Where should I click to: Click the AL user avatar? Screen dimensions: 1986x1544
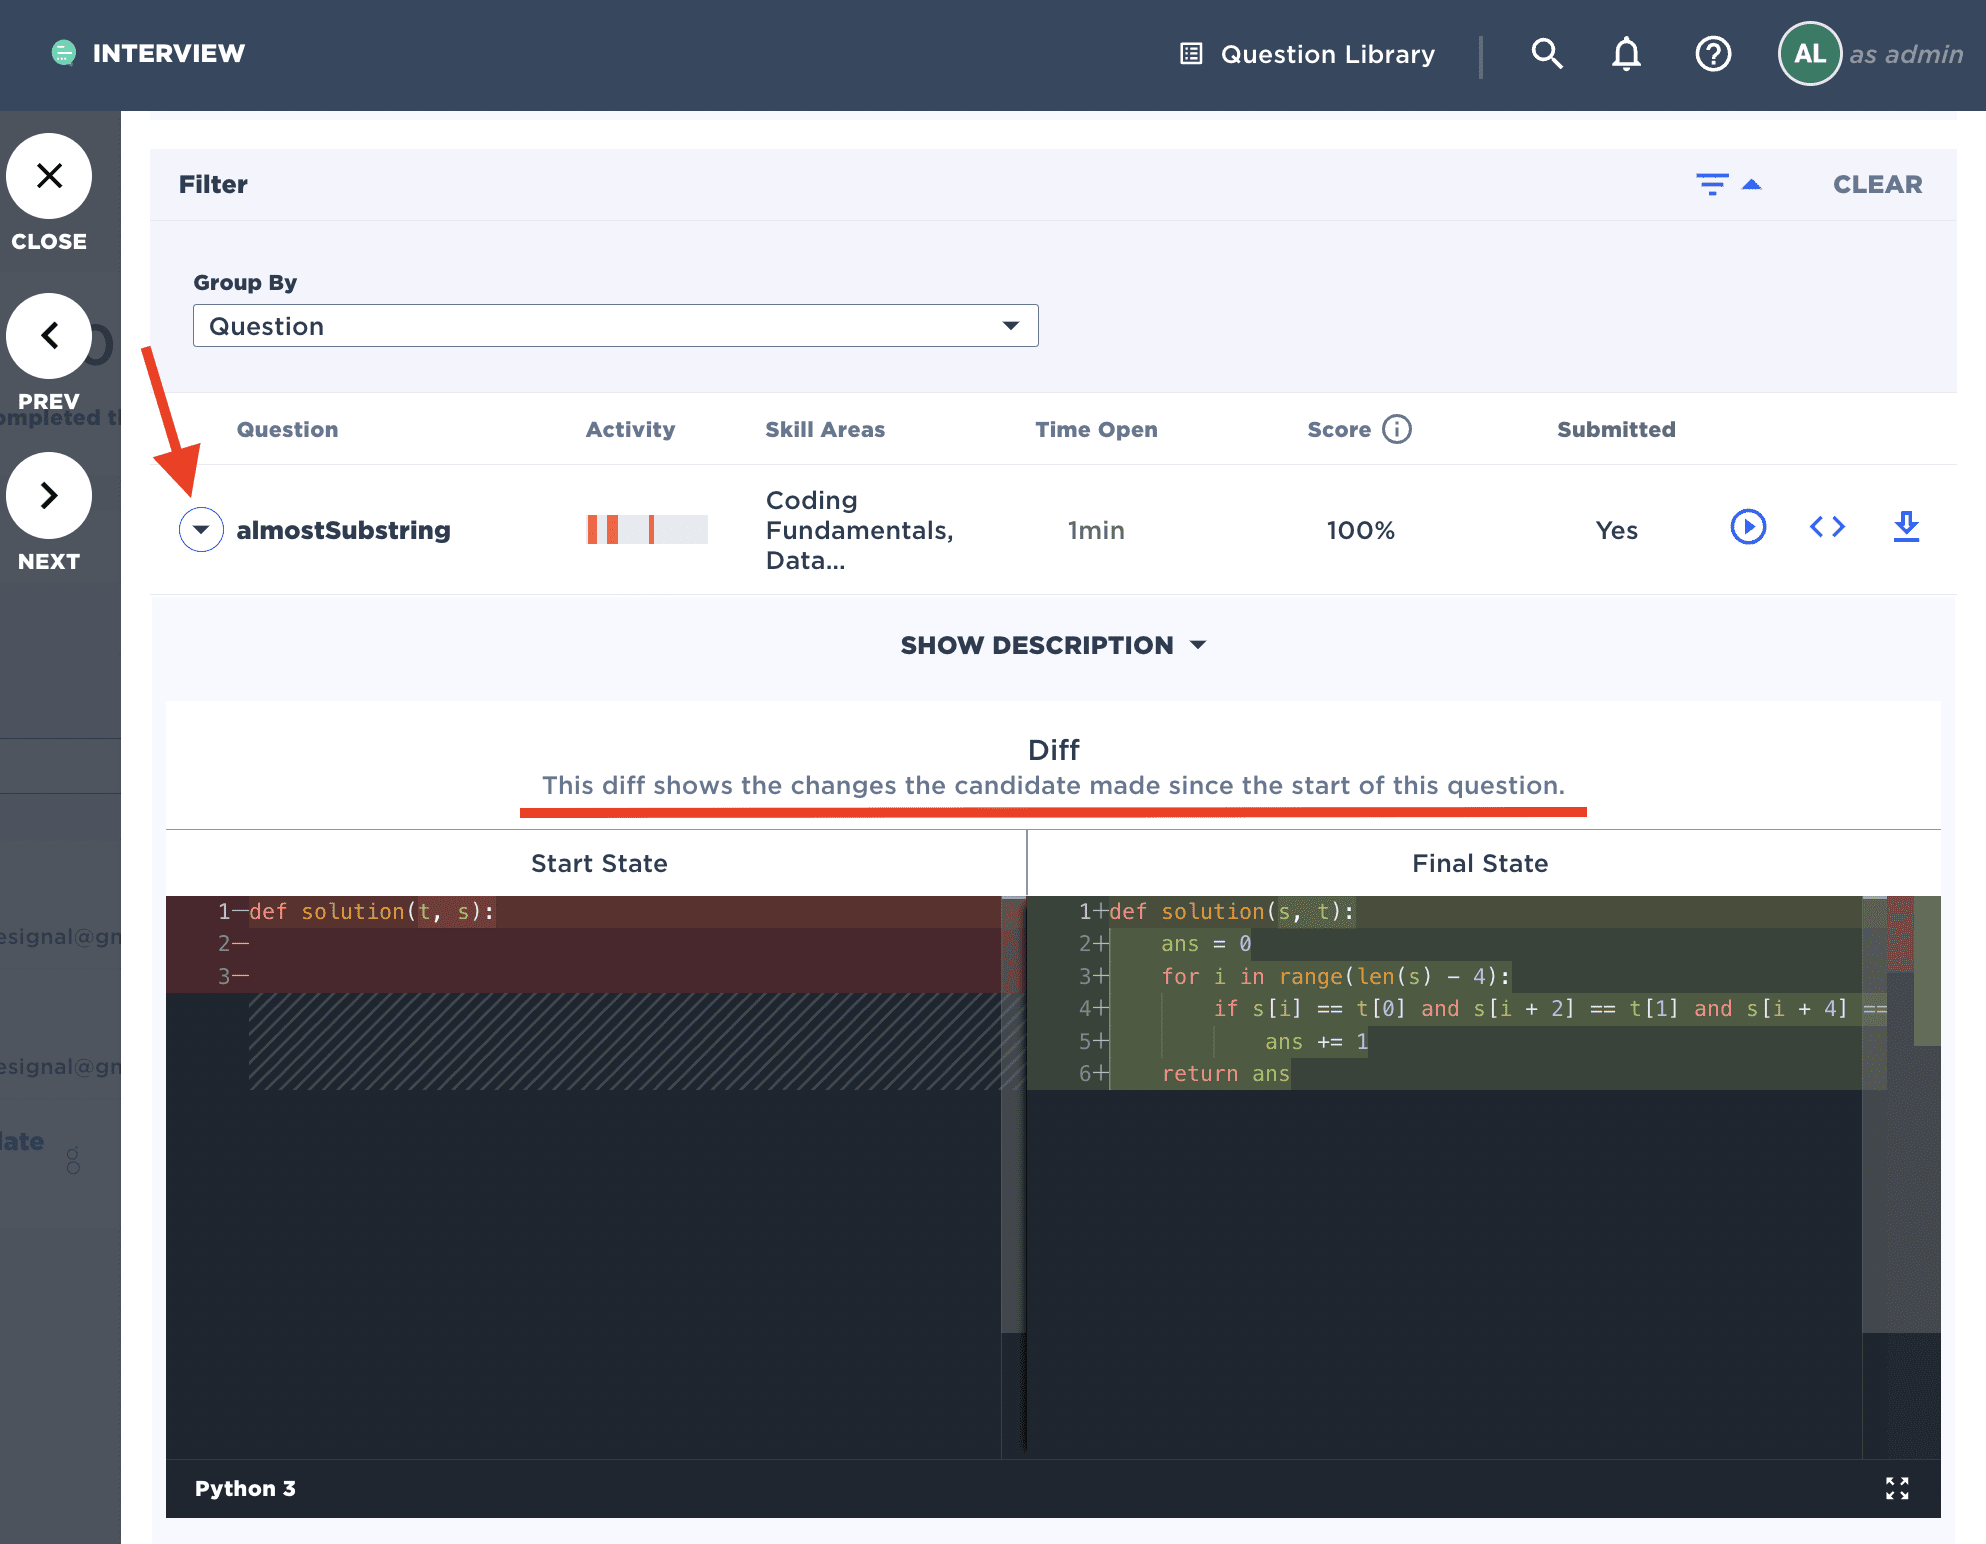click(1809, 53)
